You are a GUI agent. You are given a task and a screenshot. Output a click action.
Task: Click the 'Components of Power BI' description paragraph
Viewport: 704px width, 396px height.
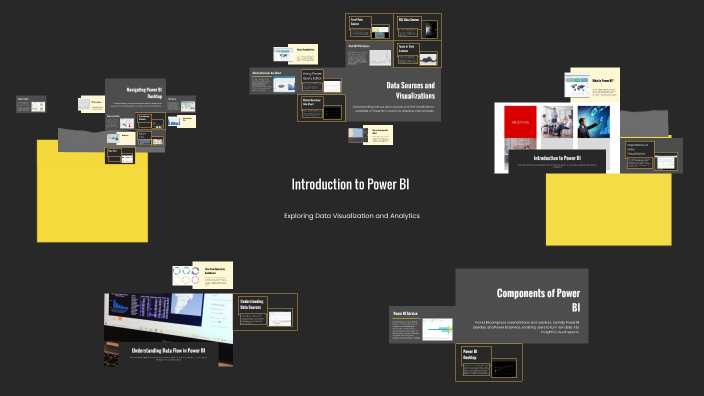[x=525, y=327]
